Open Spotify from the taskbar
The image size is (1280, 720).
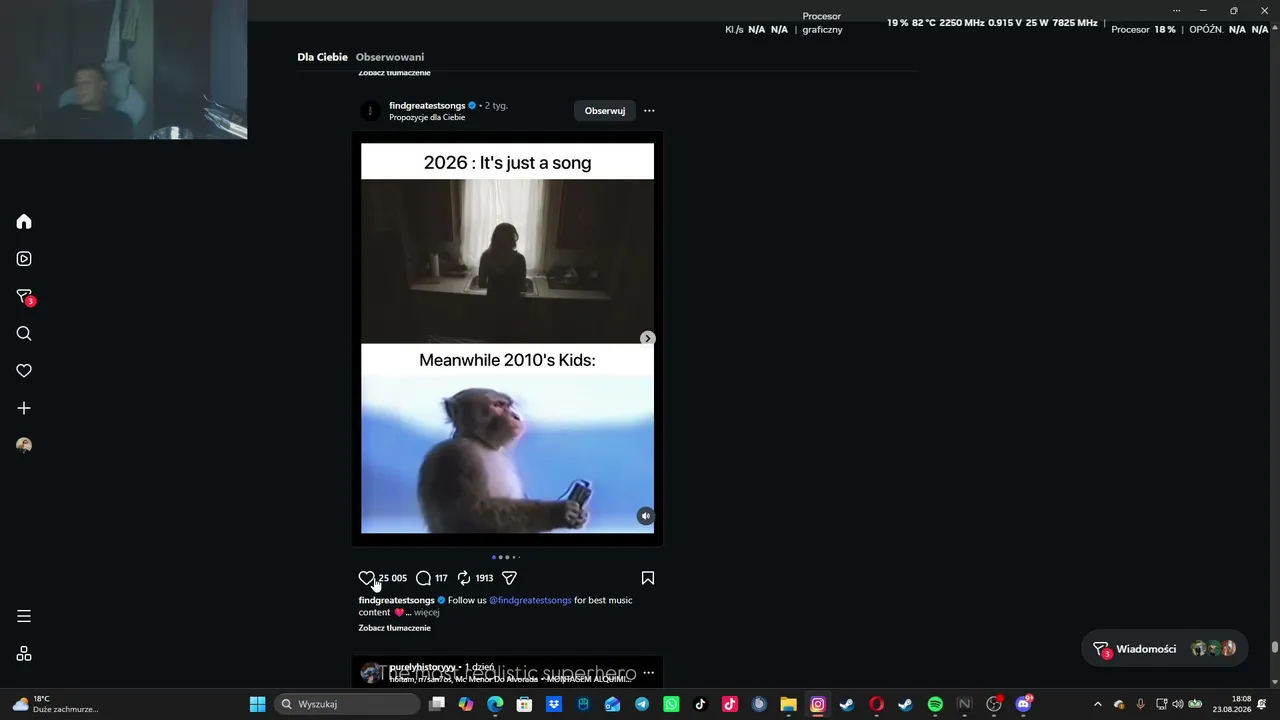pos(935,704)
